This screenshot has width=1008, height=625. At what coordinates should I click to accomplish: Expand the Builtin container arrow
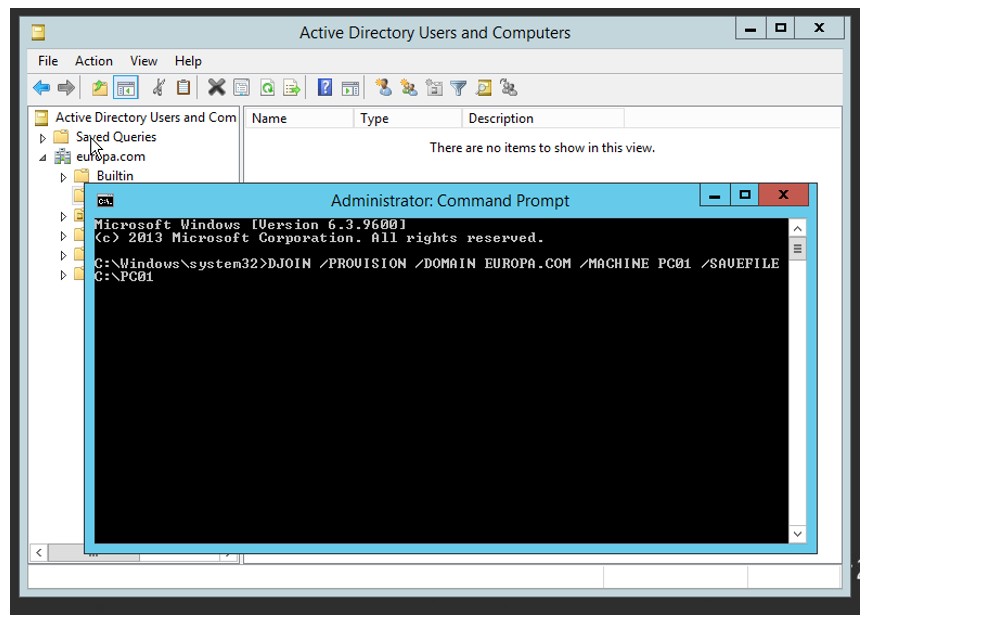[63, 177]
